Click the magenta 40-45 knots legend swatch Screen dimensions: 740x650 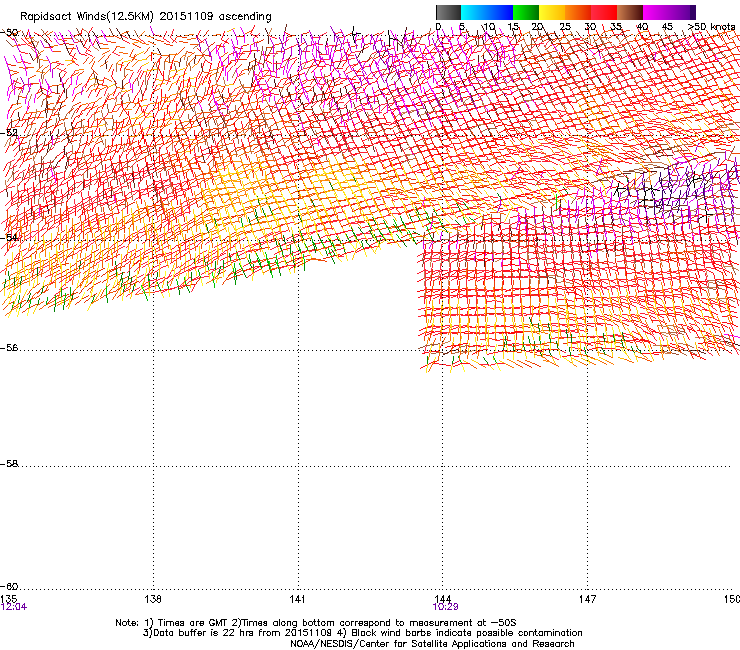pos(656,12)
